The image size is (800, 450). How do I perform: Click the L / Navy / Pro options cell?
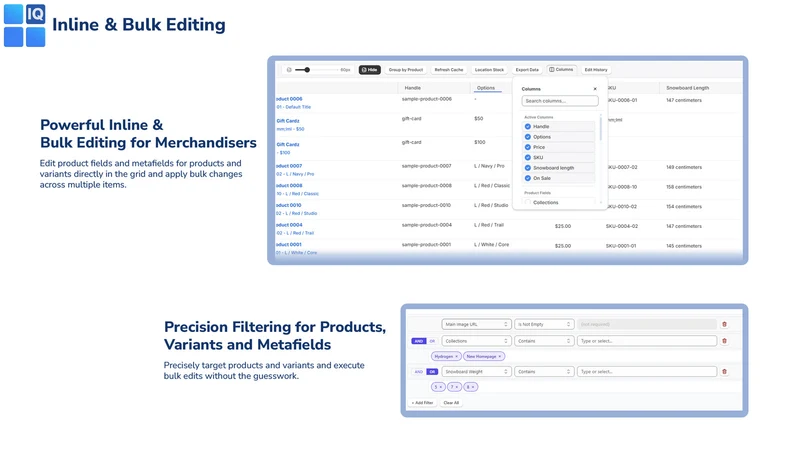click(x=489, y=166)
